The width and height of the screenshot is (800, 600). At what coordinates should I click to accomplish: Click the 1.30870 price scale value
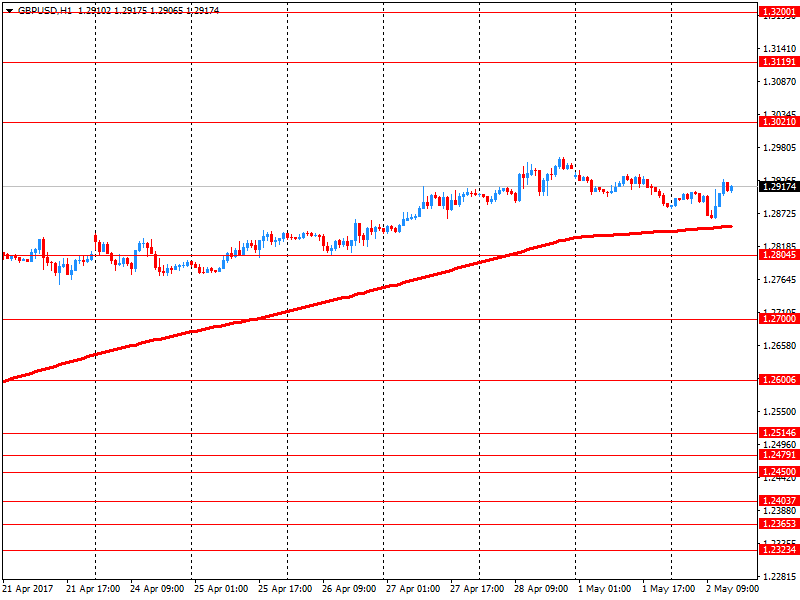click(780, 82)
